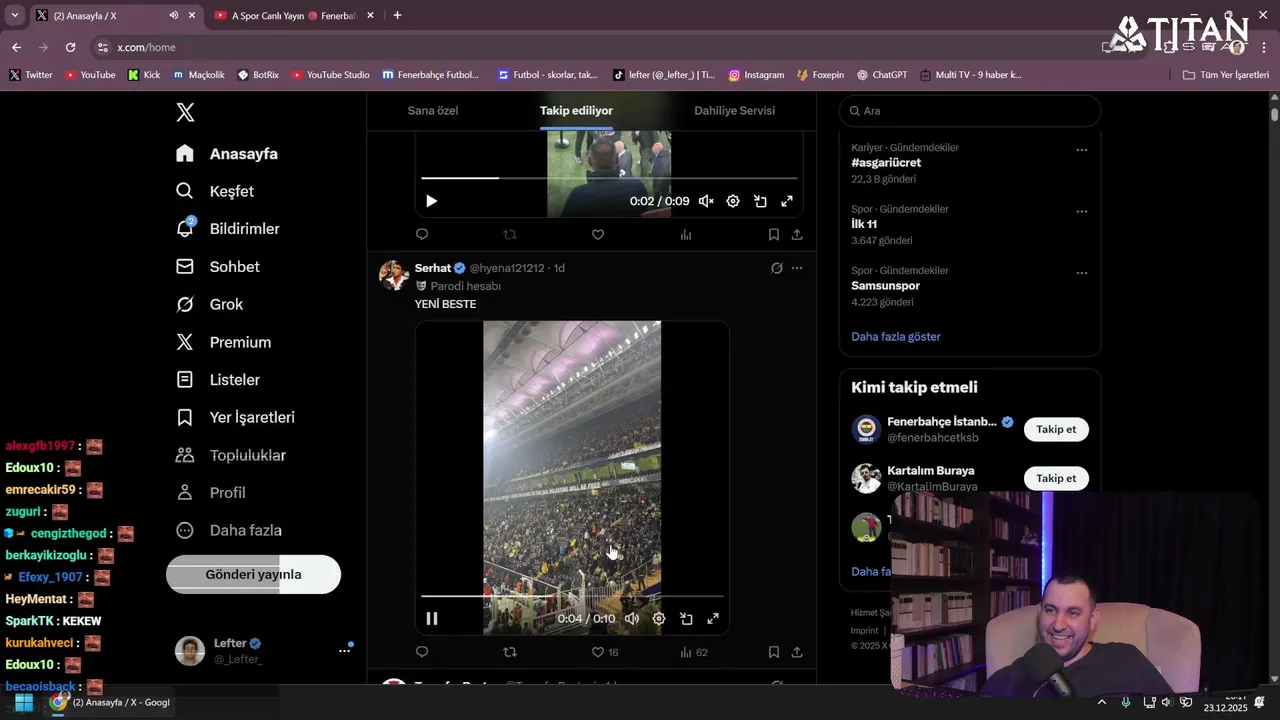Enter fullscreen on the upper 0:09 video
Screen dimensions: 1280x720
tap(787, 201)
